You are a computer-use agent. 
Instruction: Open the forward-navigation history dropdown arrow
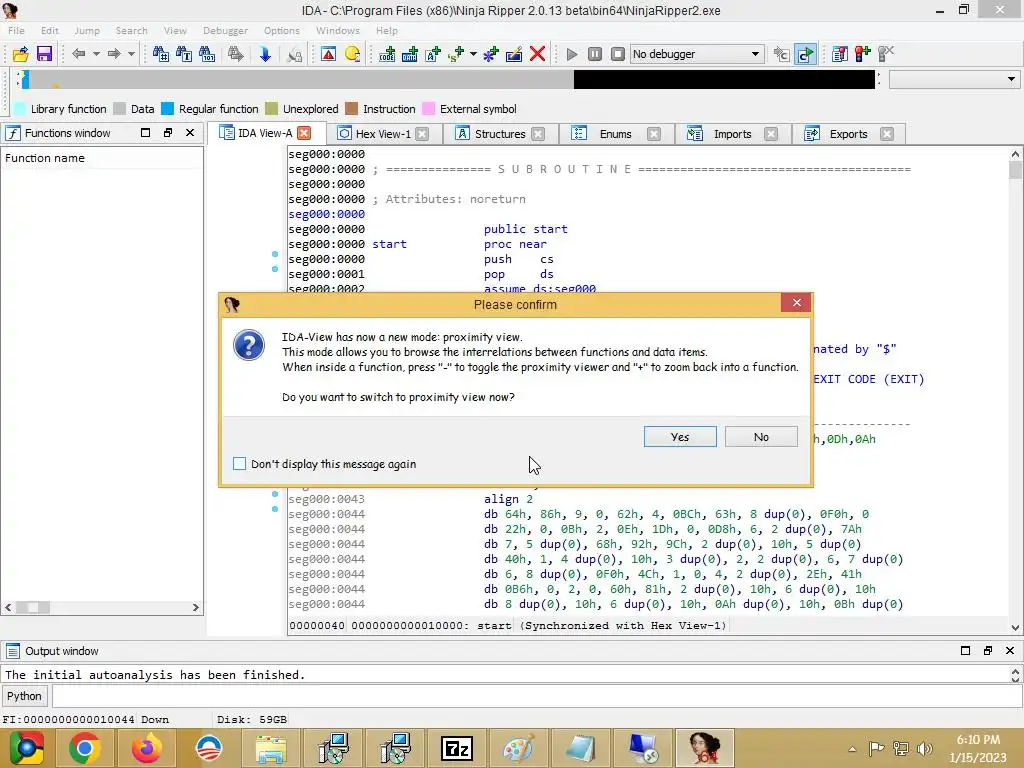click(x=131, y=54)
